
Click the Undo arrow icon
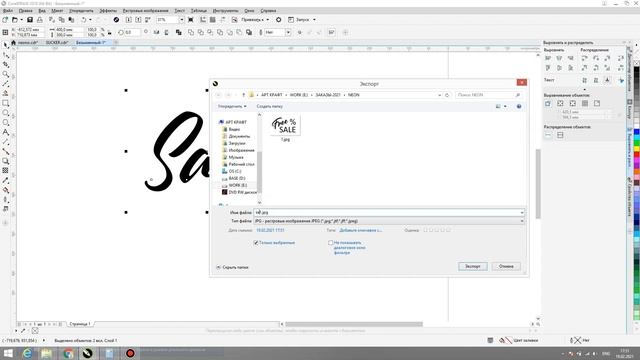tap(84, 20)
